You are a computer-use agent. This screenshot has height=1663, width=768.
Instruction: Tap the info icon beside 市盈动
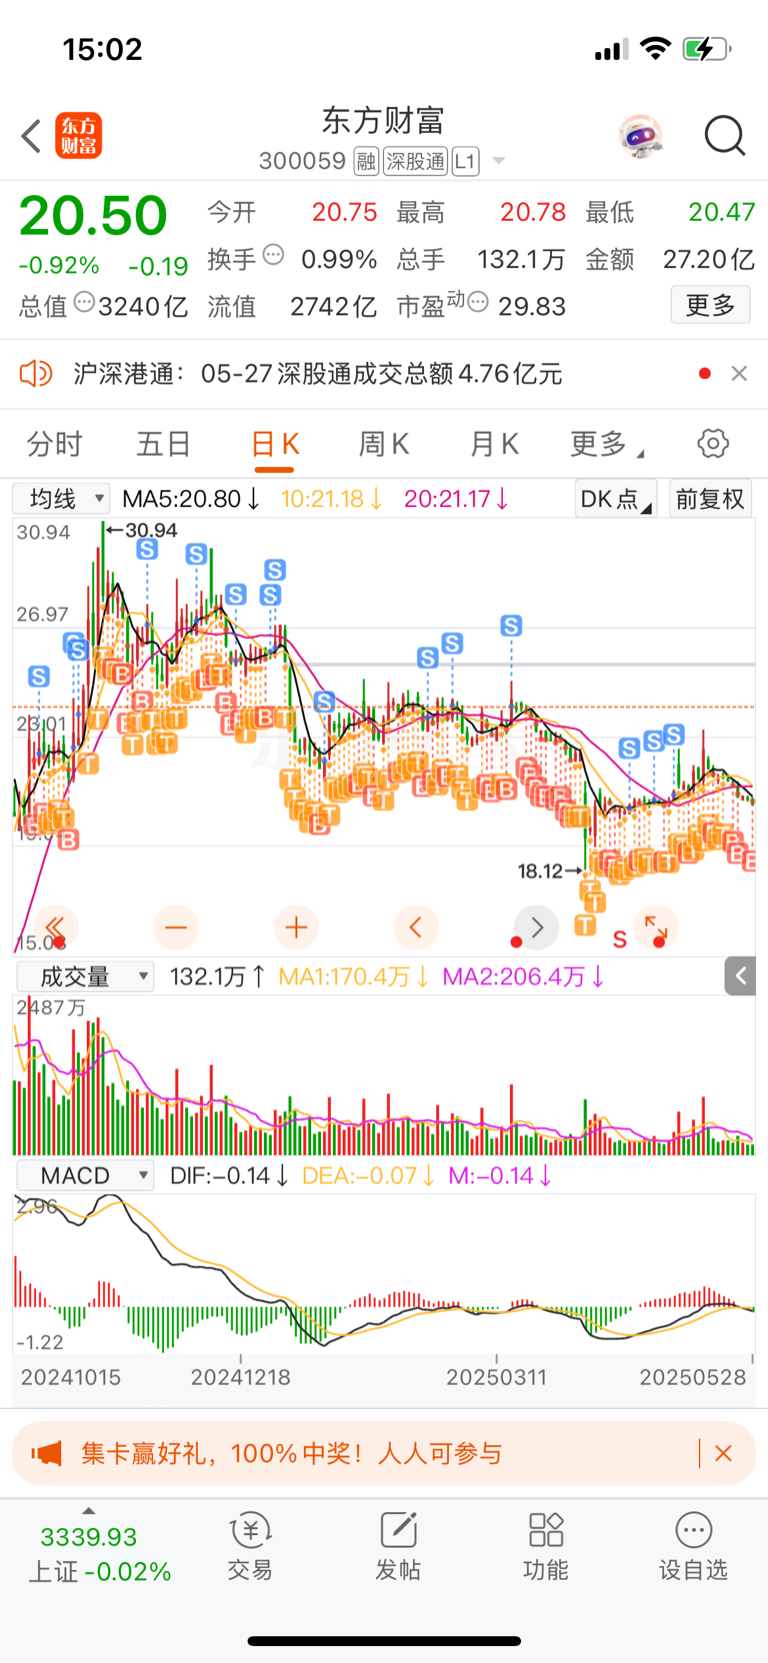tap(478, 302)
